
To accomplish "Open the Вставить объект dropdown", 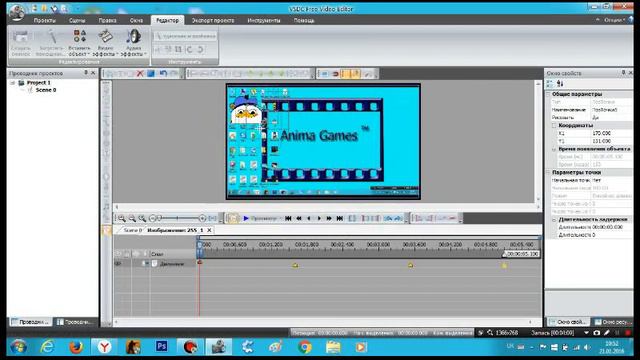I will 79,42.
